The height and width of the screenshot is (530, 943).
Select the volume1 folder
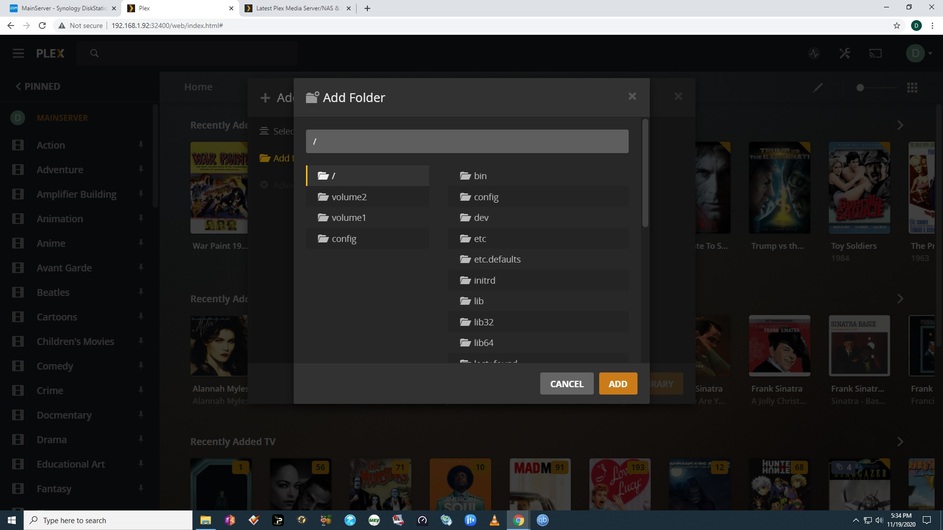tap(367, 217)
